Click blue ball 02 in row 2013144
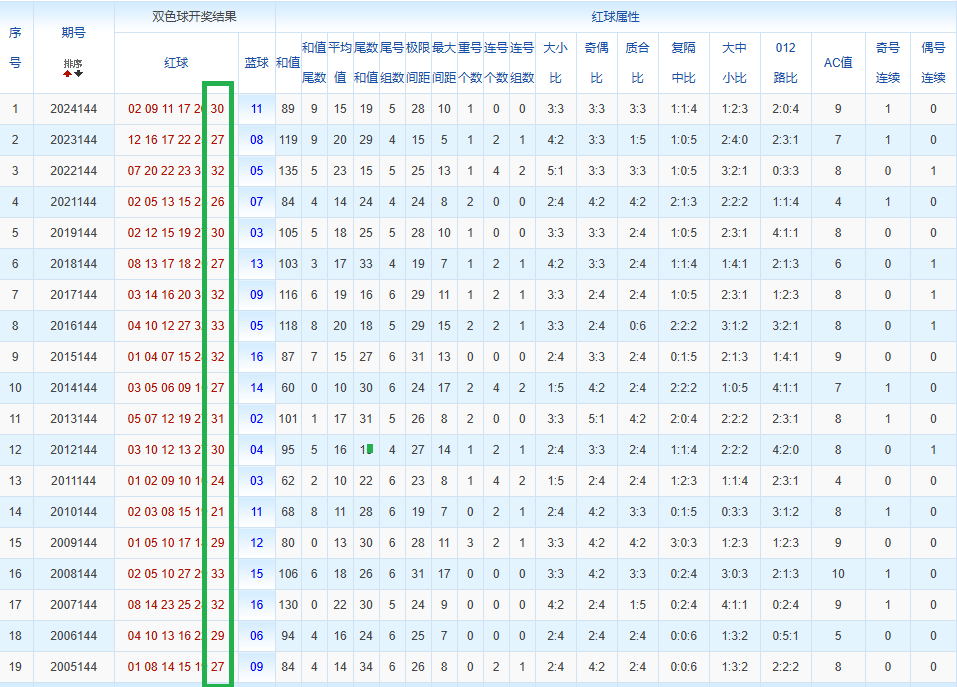This screenshot has width=957, height=687. pyautogui.click(x=256, y=419)
